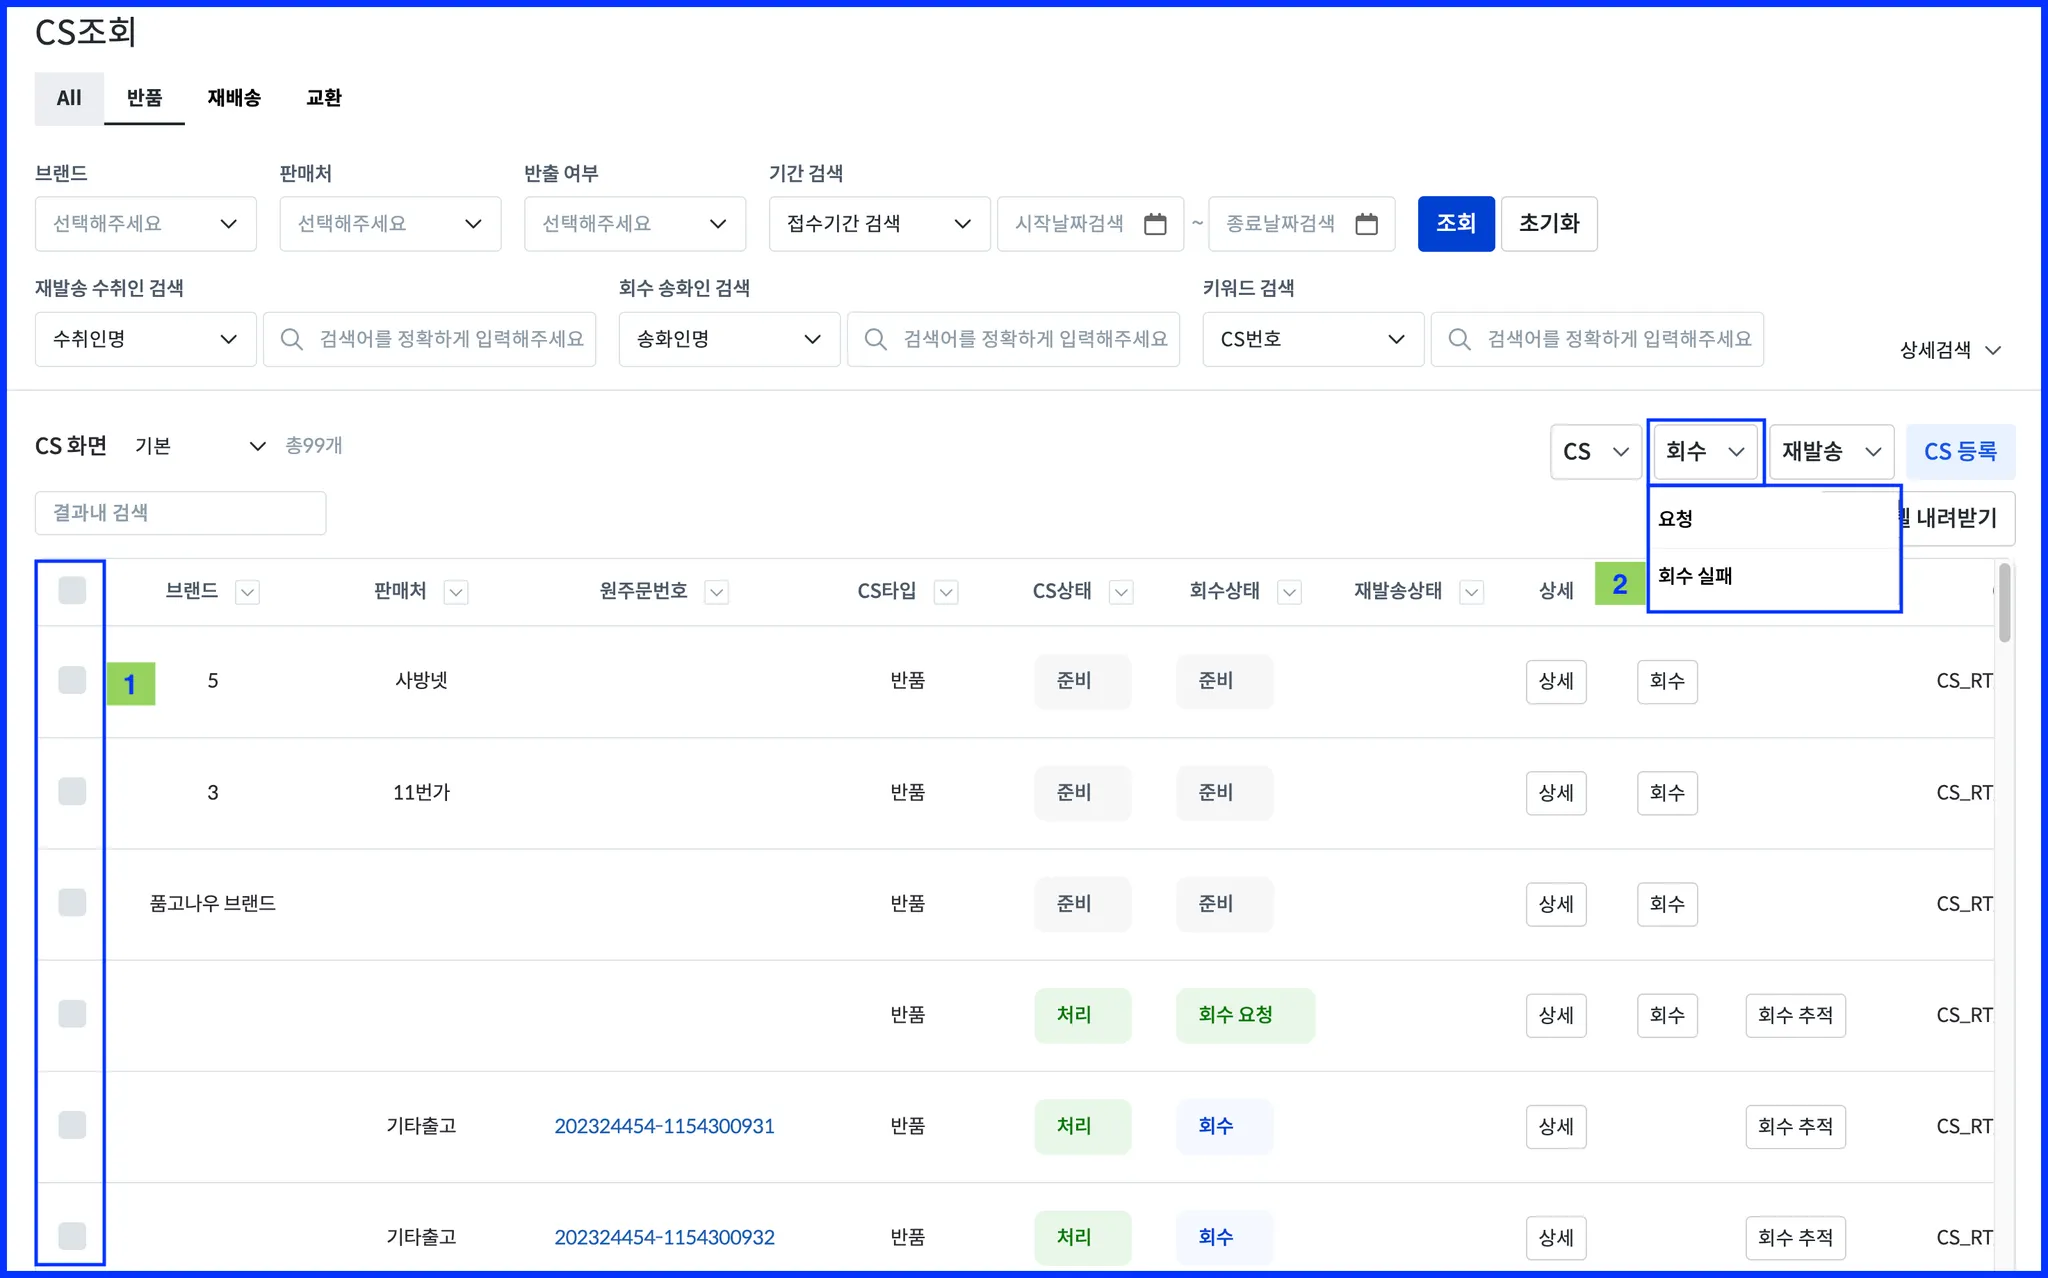Click search icon in recipient search field
Viewport: 2048px width, 1278px height.
pos(291,340)
